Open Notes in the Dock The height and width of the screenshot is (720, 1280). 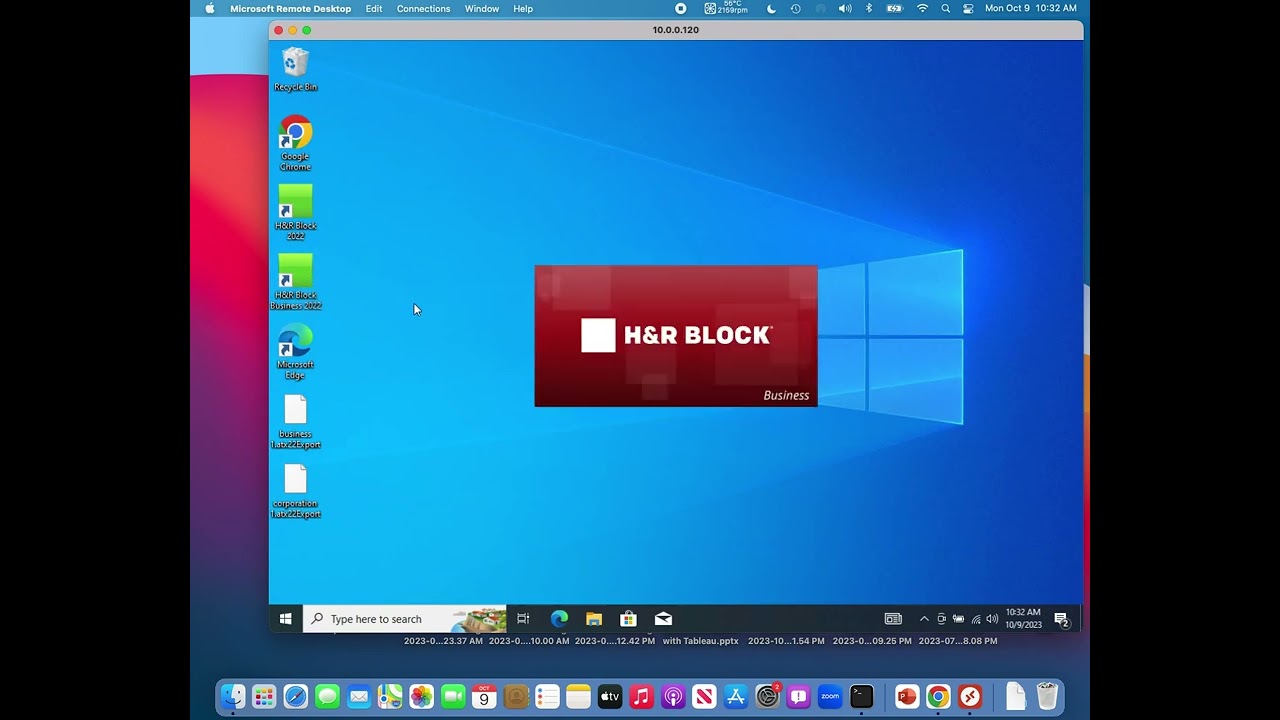578,696
